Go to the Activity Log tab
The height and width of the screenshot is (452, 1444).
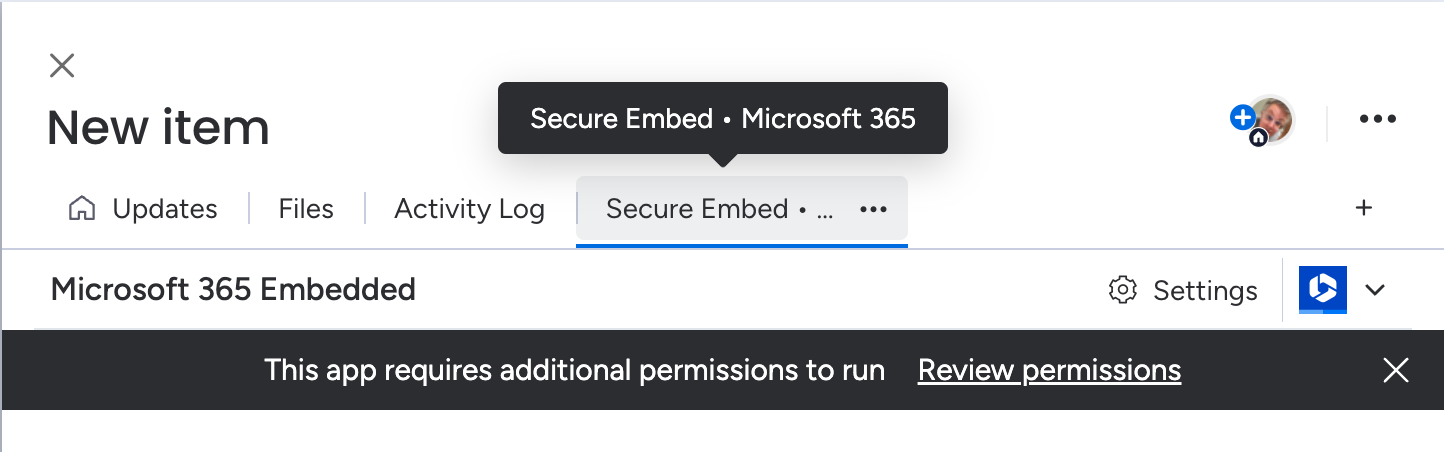tap(469, 209)
